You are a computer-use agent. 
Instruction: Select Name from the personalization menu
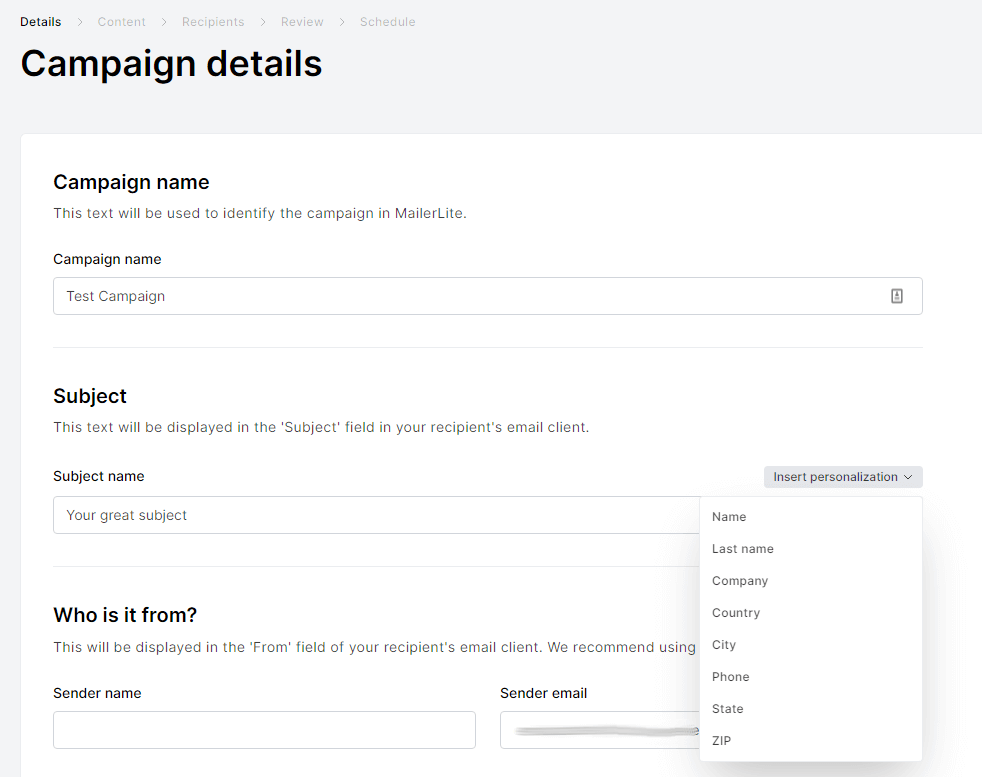coord(729,517)
